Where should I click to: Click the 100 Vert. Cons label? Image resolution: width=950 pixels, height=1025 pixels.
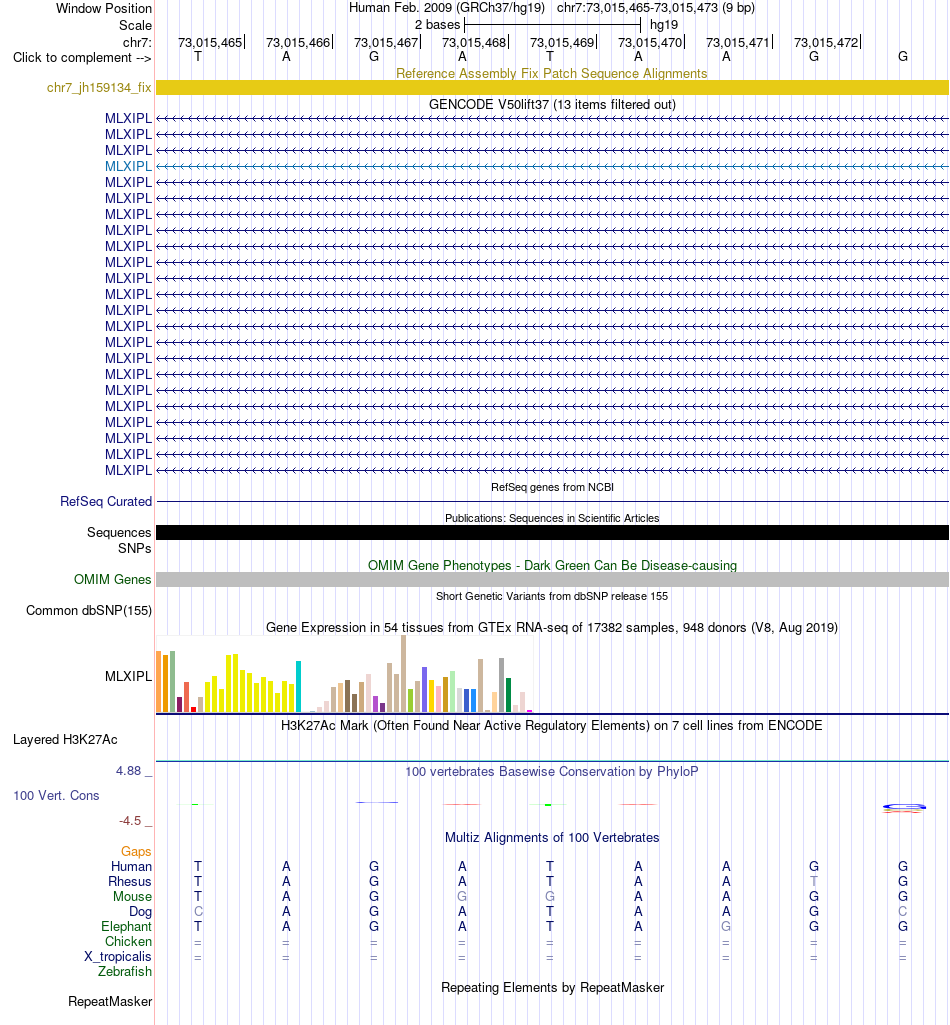56,796
